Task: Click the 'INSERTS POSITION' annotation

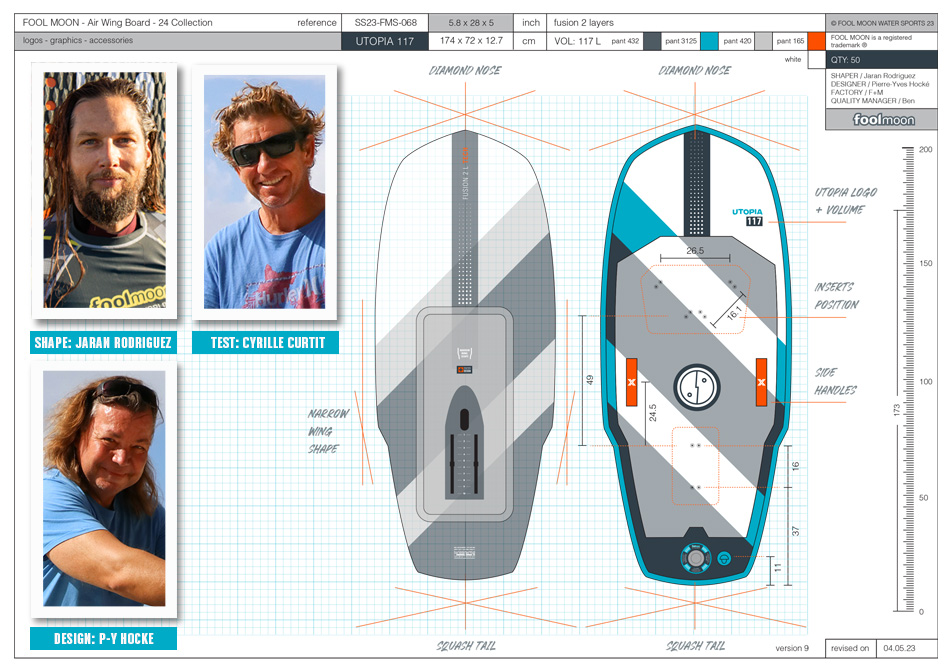Action: (x=836, y=296)
